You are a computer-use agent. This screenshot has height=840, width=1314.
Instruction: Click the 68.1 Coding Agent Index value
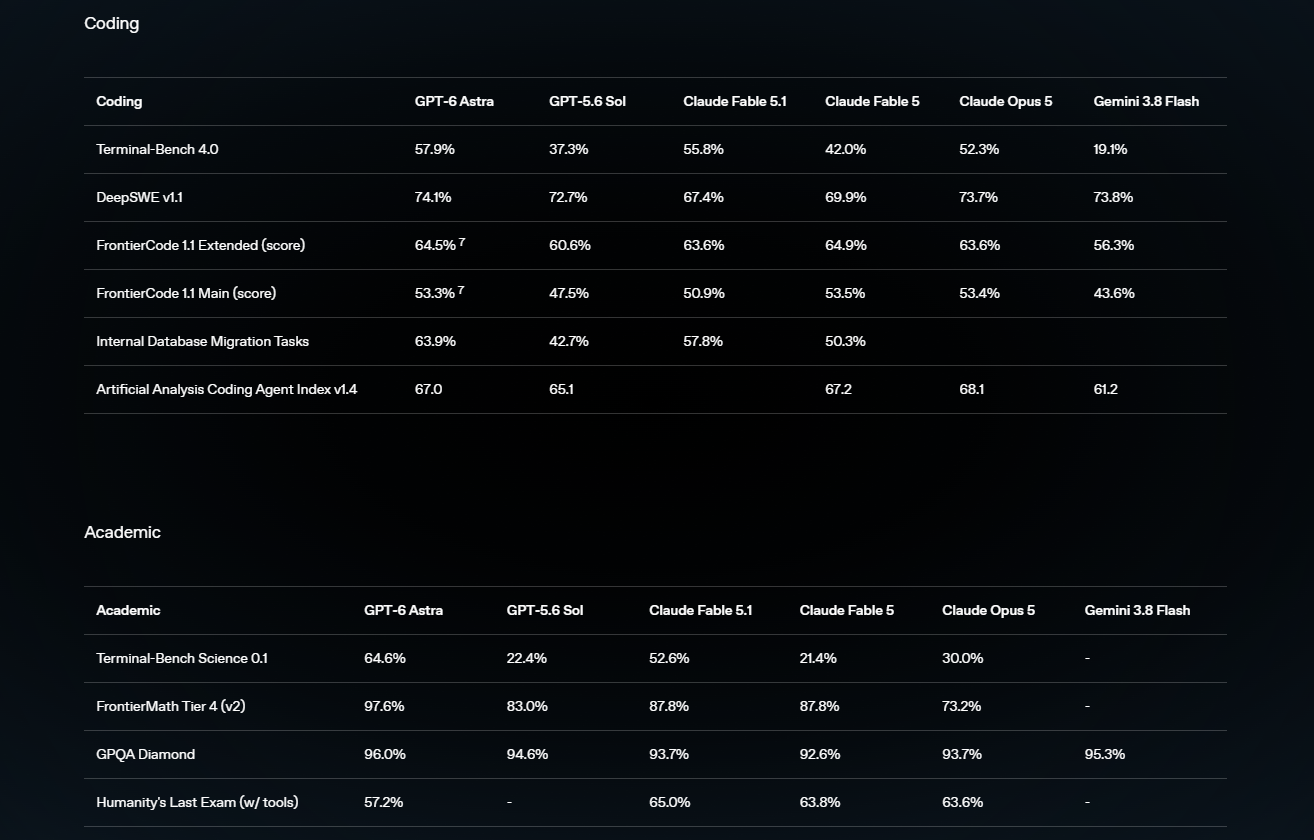tap(972, 389)
